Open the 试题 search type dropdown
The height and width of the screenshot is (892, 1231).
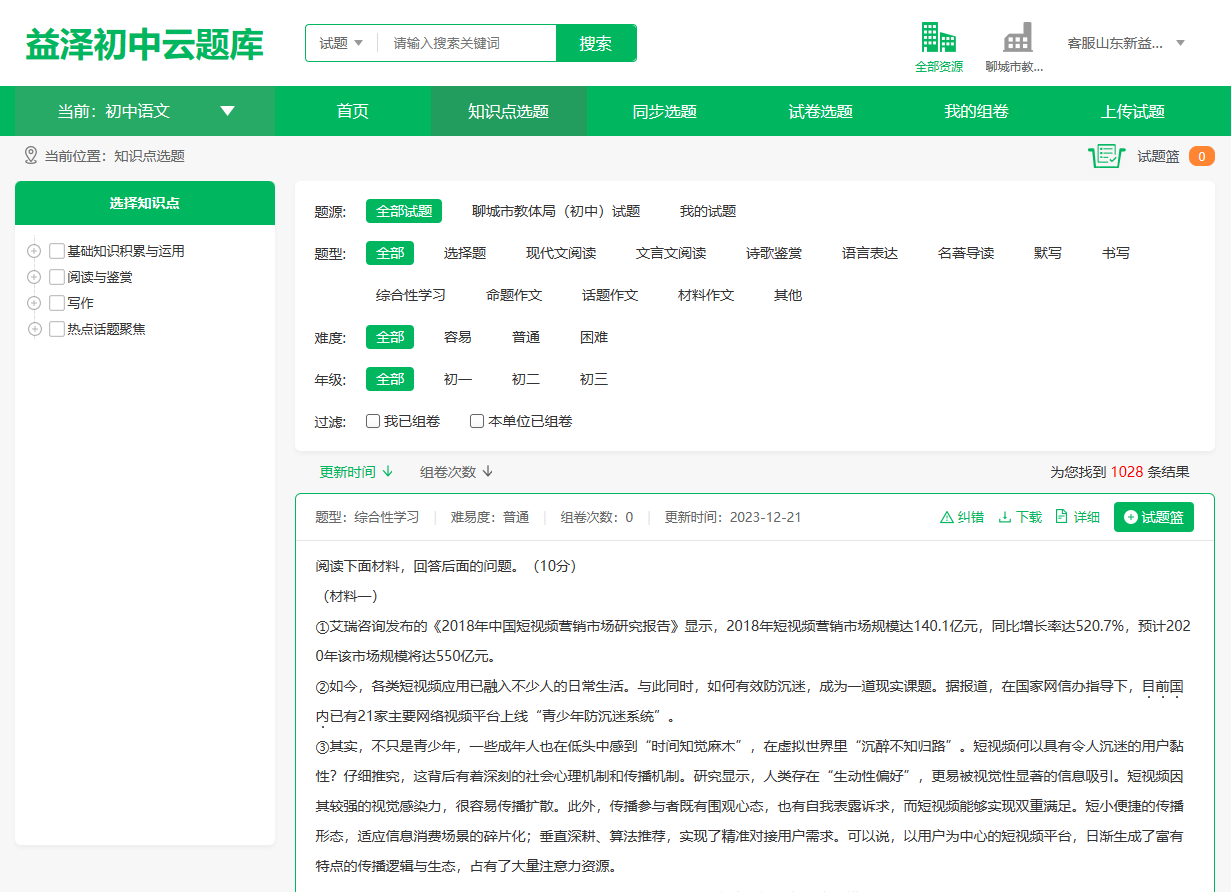(x=340, y=43)
